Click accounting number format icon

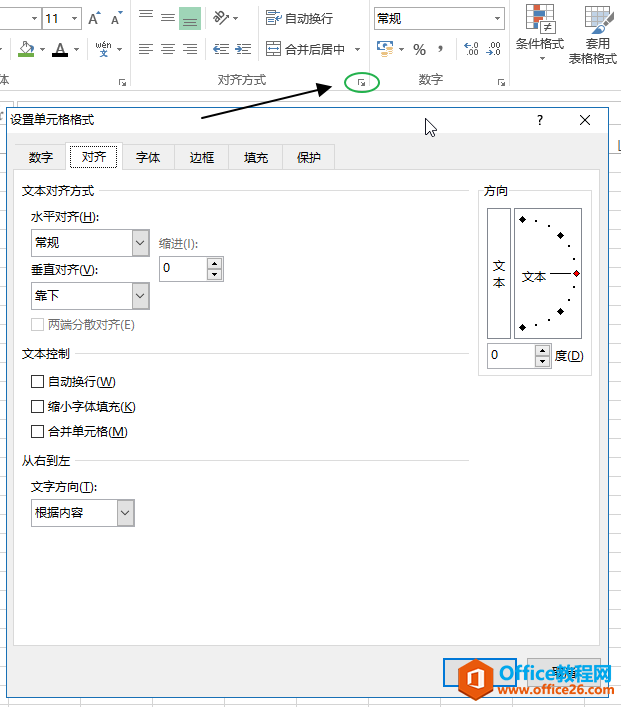click(385, 49)
